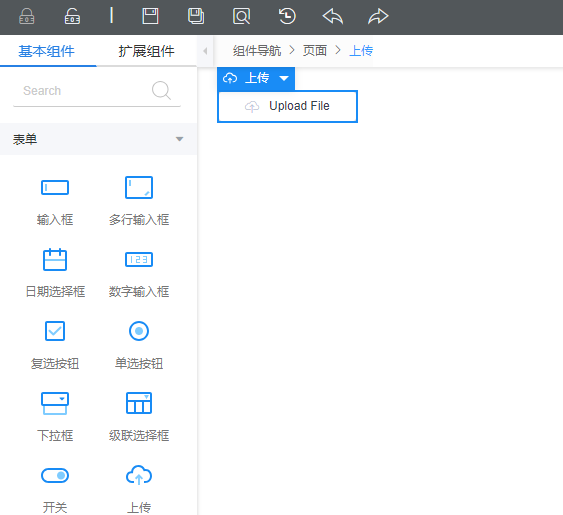Image resolution: width=563 pixels, height=515 pixels.
Task: Open the dropdown arrow on 上传 tag
Action: [x=284, y=78]
